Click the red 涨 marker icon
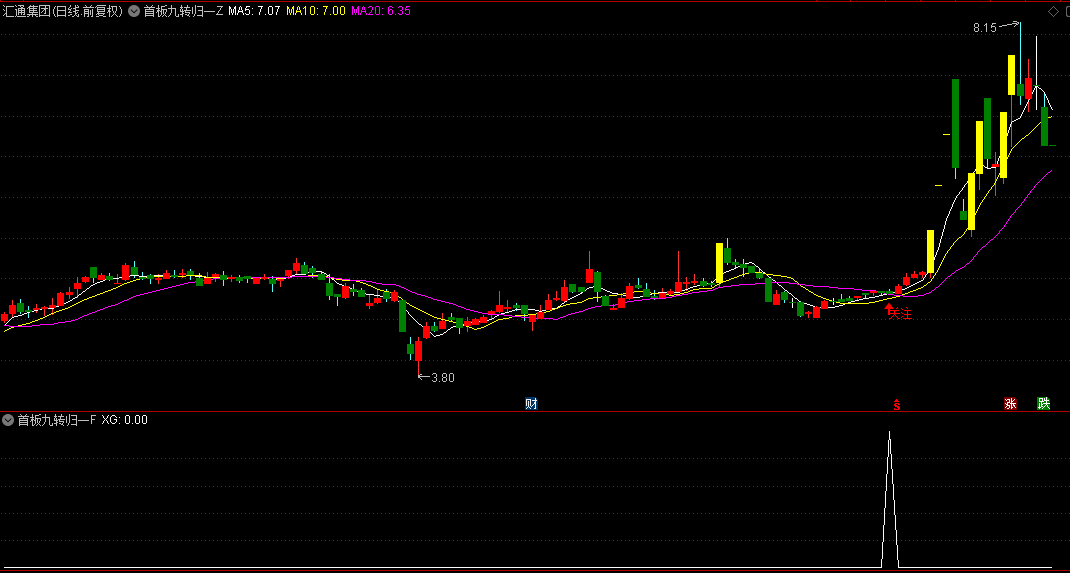Viewport: 1070px width, 573px height. tap(1010, 403)
